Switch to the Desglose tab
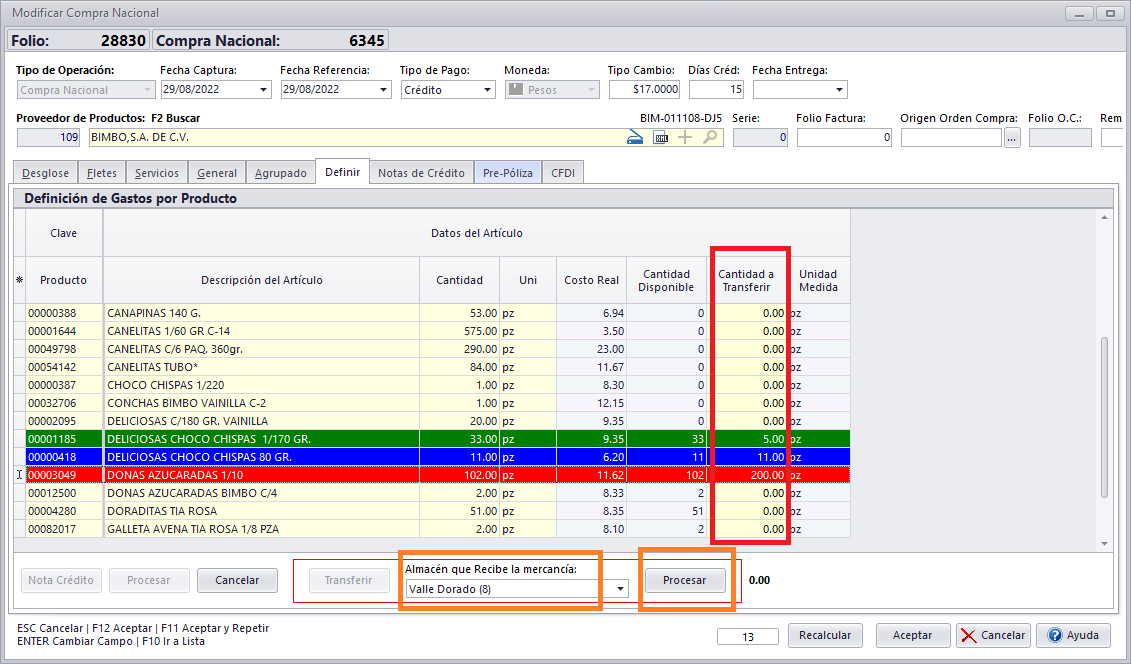Viewport: 1131px width, 664px height. click(x=43, y=173)
